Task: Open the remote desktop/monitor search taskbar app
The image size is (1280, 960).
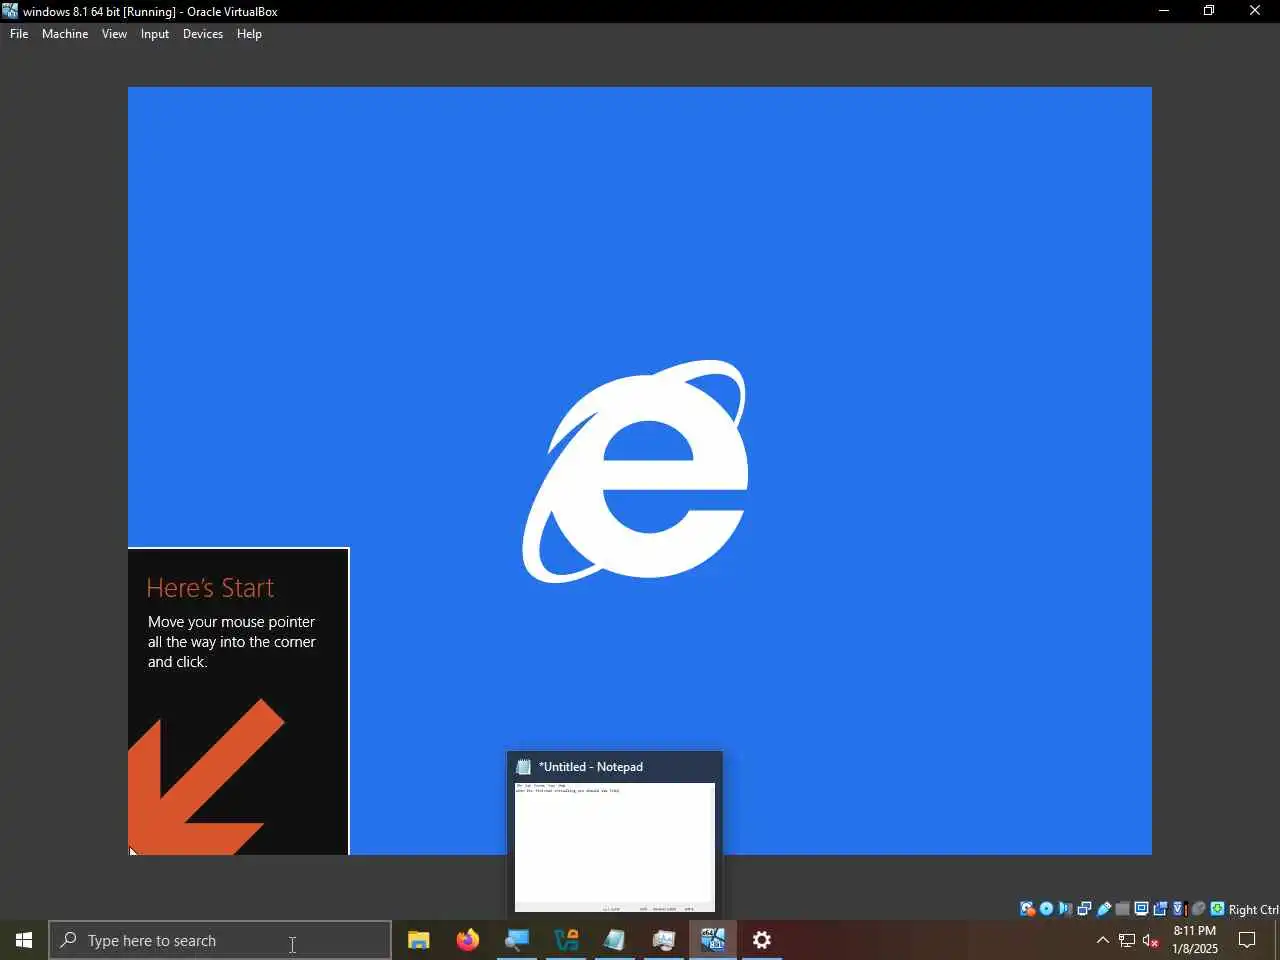Action: click(x=516, y=940)
